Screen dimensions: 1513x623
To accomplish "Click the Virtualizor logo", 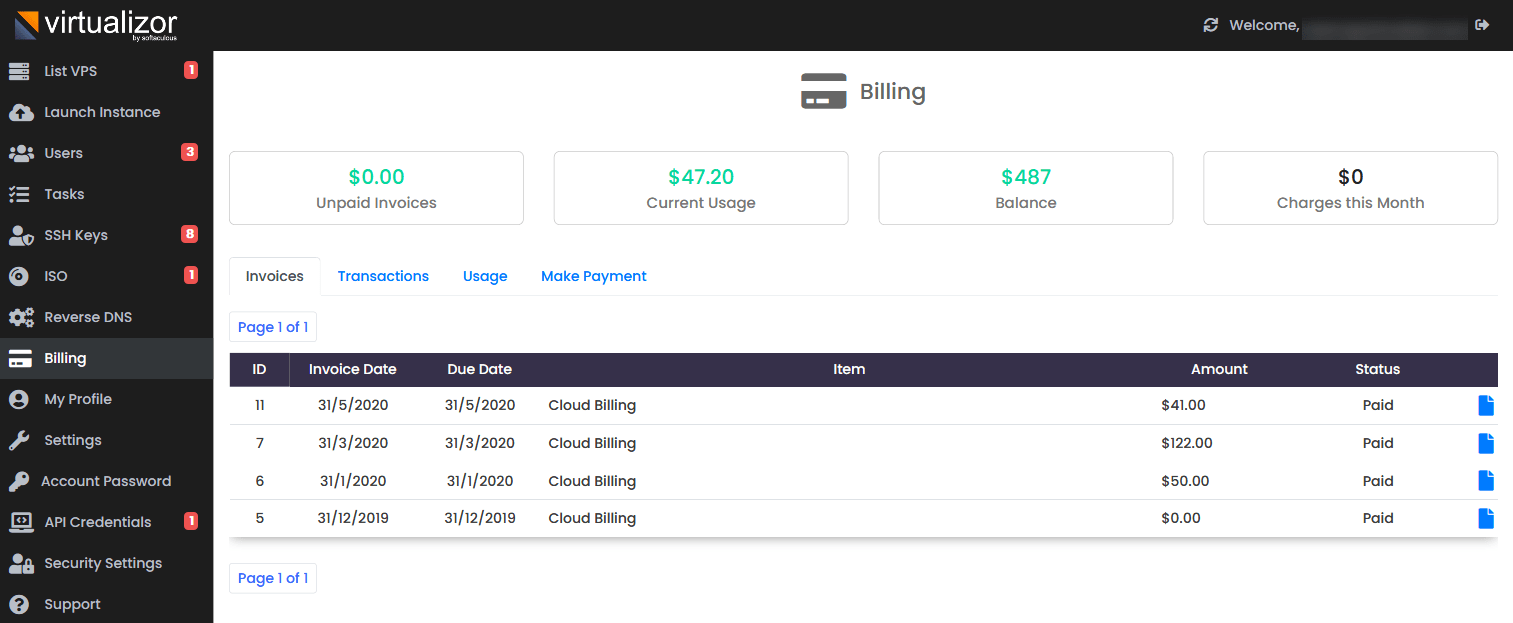I will 95,24.
